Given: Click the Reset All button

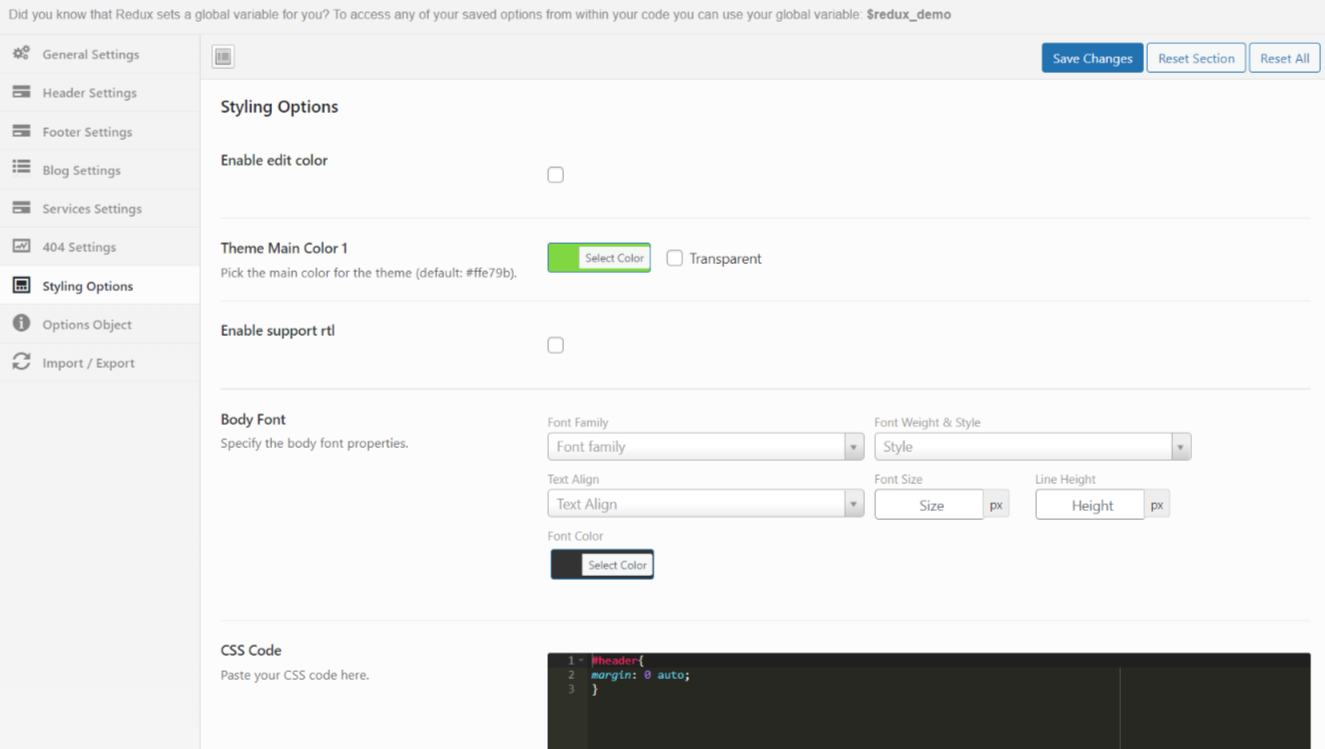Looking at the screenshot, I should point(1284,58).
